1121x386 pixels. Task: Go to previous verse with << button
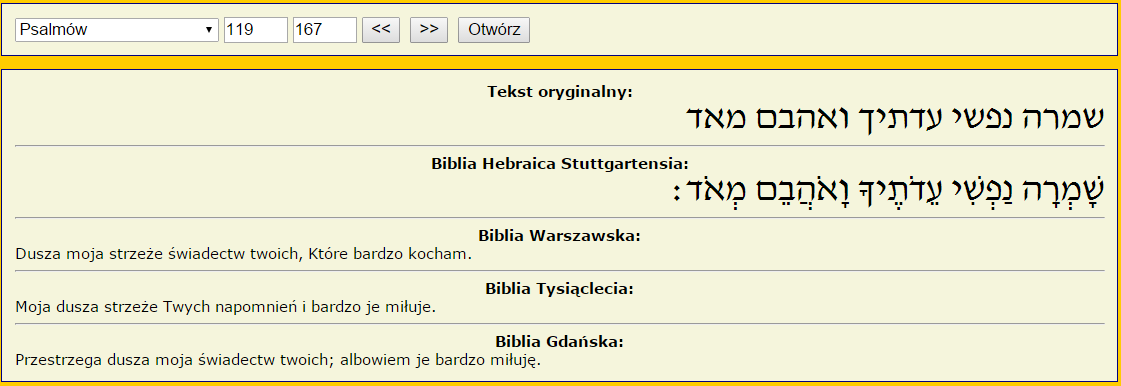click(381, 30)
